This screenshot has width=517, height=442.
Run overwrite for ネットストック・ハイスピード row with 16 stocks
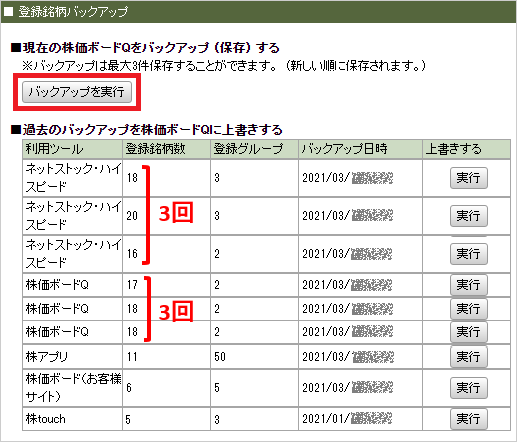[x=469, y=254]
